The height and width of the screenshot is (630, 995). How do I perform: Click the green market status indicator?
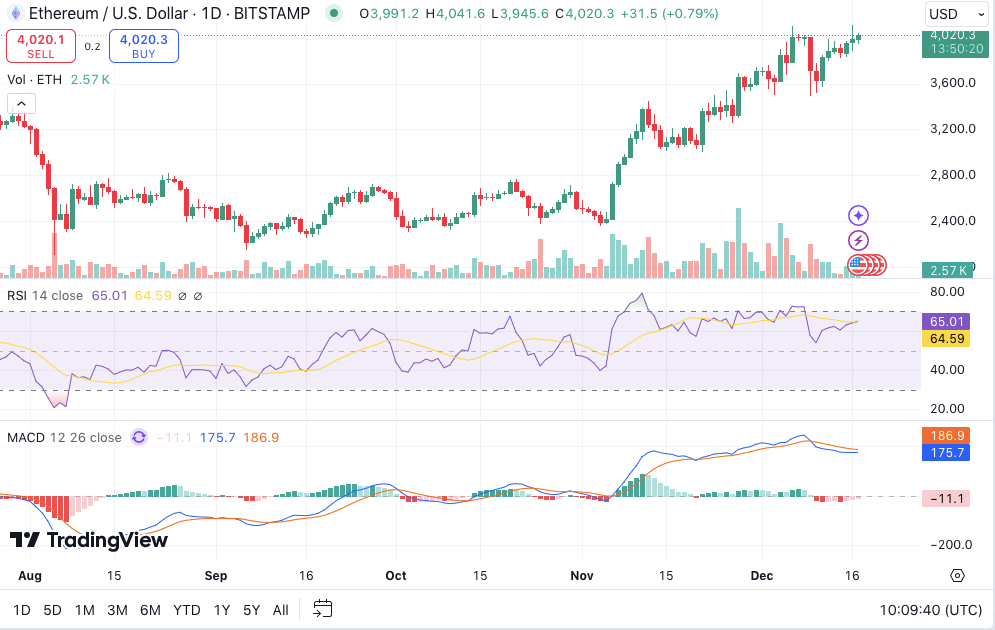point(333,13)
